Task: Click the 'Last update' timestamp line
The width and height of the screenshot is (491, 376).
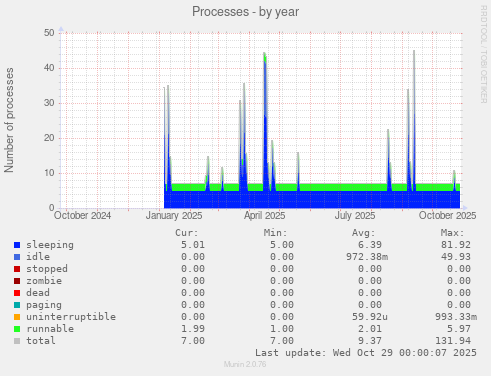Action: 366,353
